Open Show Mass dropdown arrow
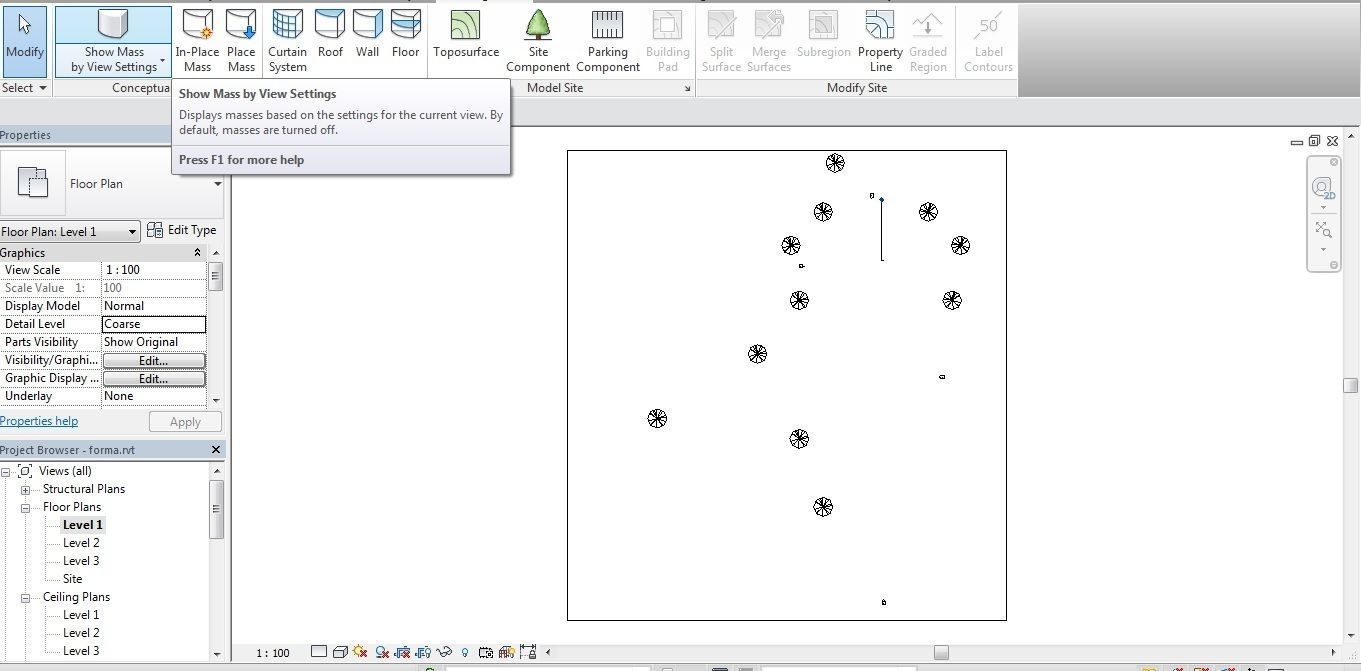Image resolution: width=1361 pixels, height=671 pixels. pyautogui.click(x=162, y=62)
